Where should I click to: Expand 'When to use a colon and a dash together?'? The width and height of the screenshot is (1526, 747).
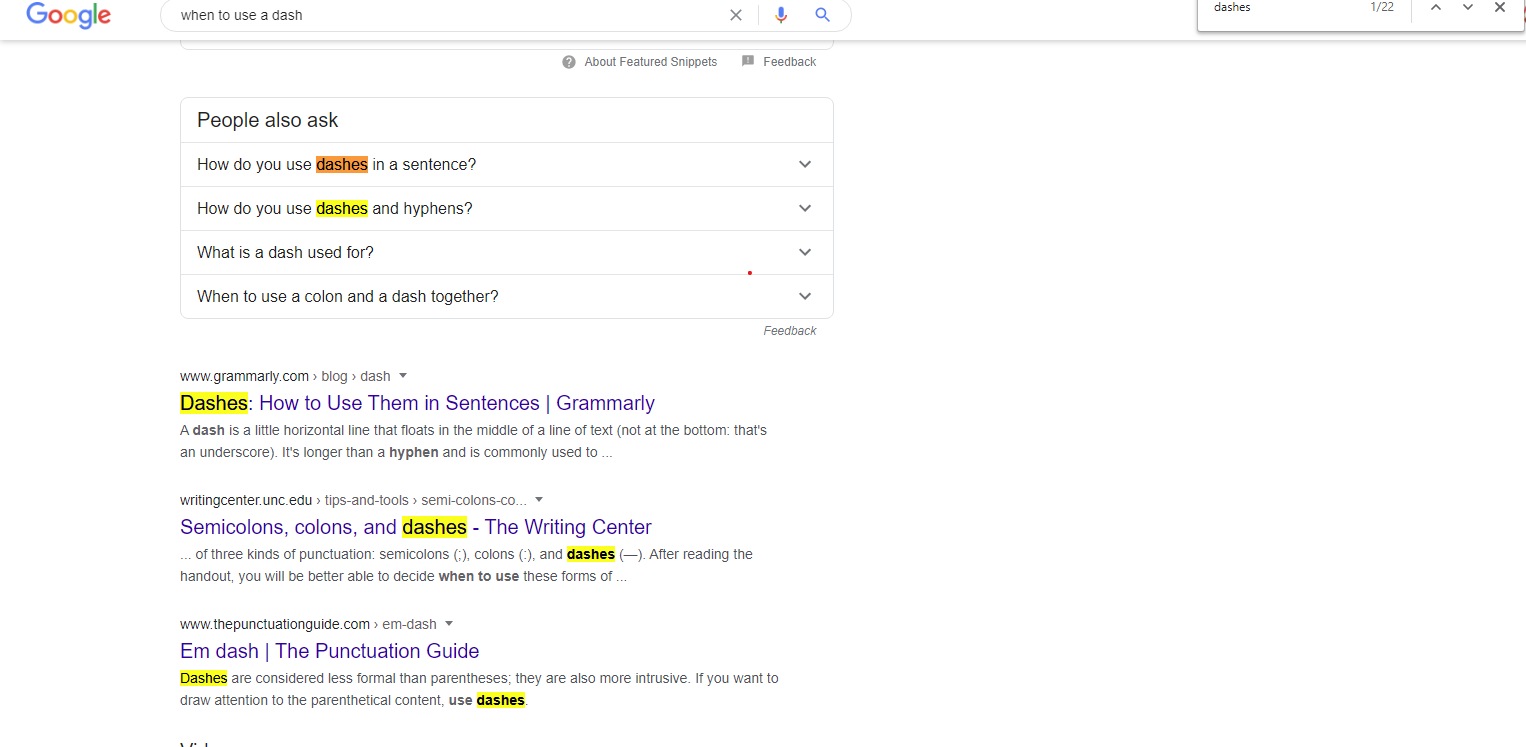pyautogui.click(x=506, y=296)
